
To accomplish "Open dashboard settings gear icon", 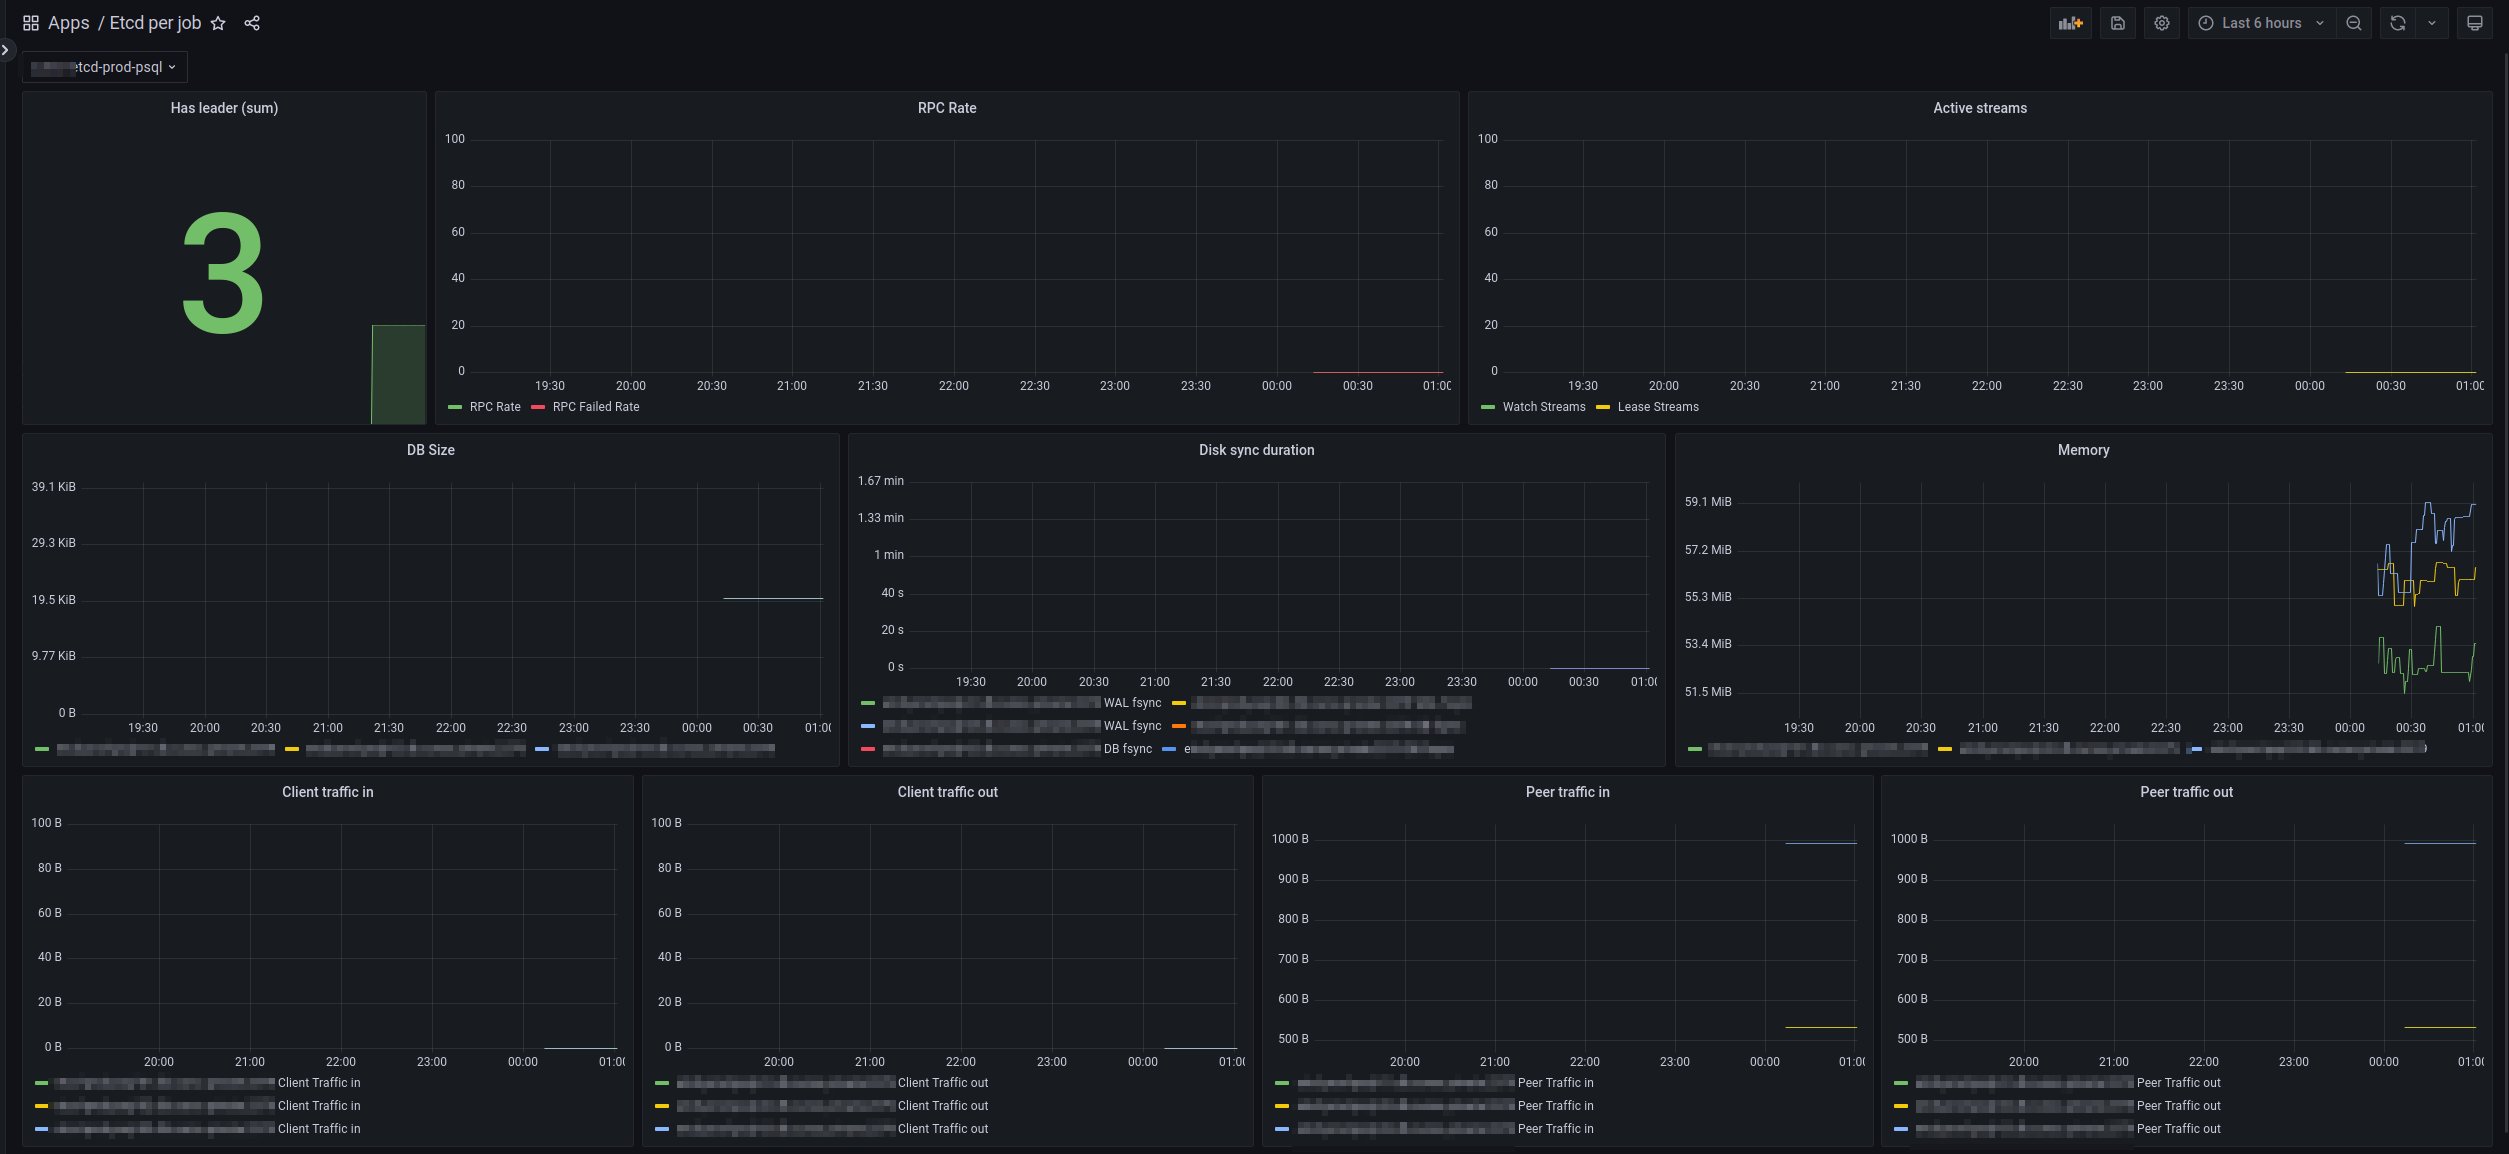I will (2162, 23).
